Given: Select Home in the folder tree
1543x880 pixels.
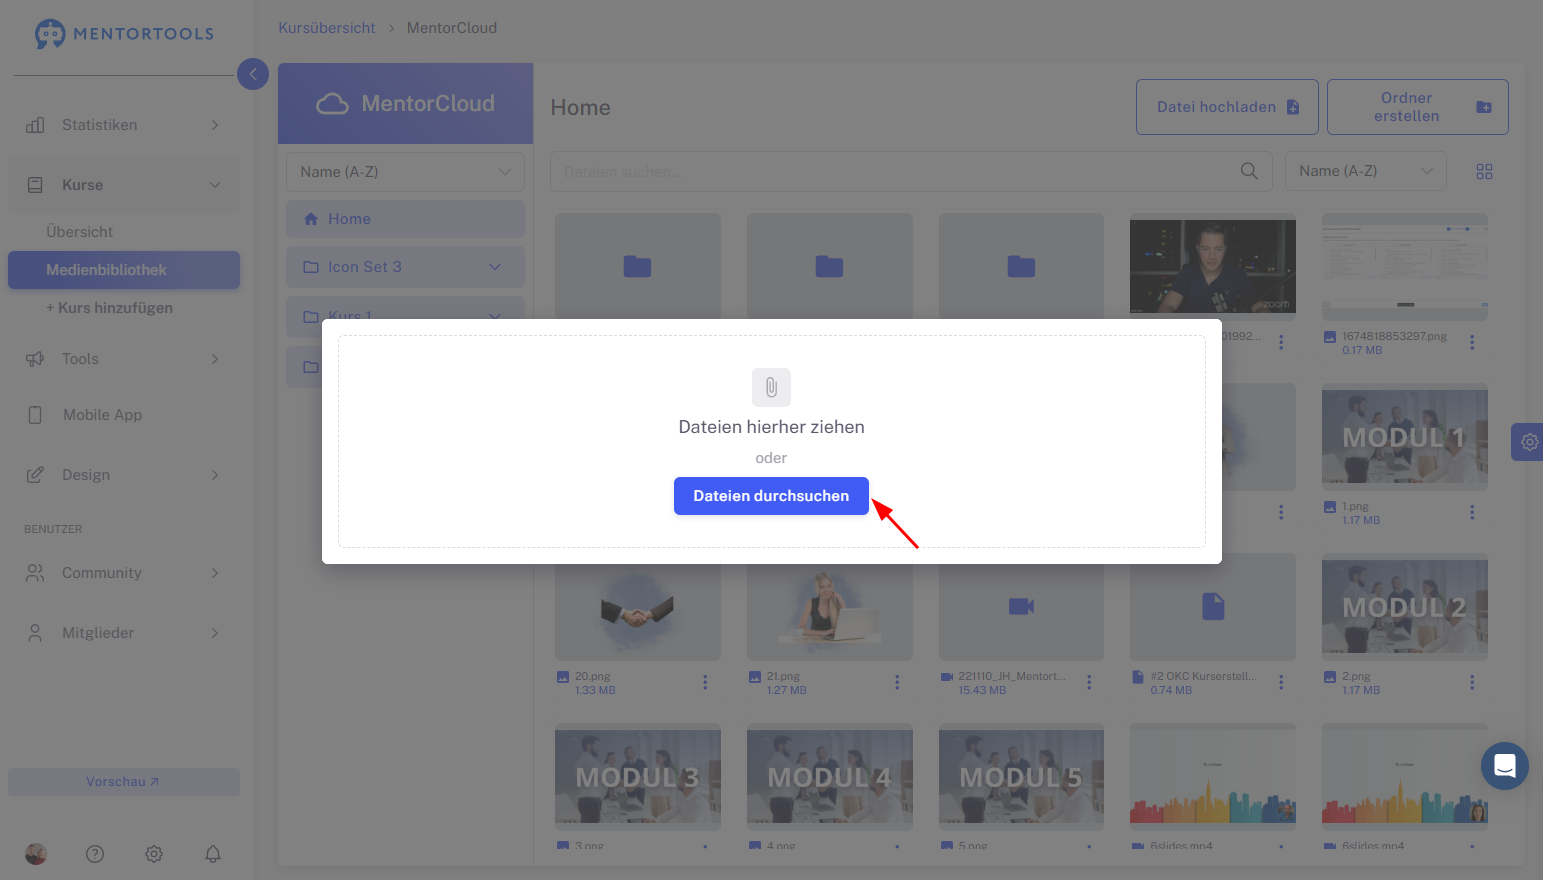Looking at the screenshot, I should (405, 219).
